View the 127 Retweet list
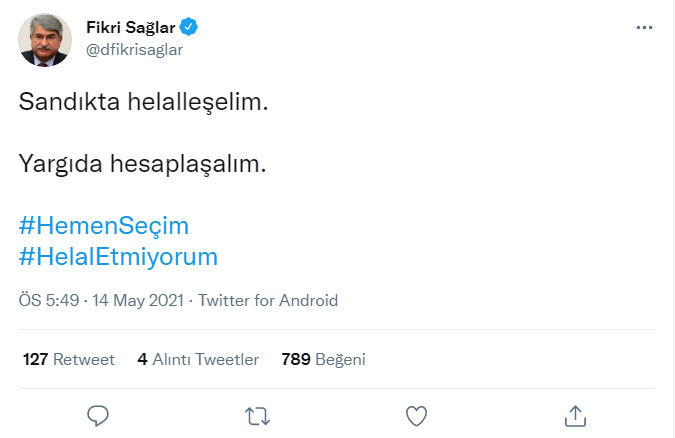This screenshot has width=675, height=438. [68, 359]
